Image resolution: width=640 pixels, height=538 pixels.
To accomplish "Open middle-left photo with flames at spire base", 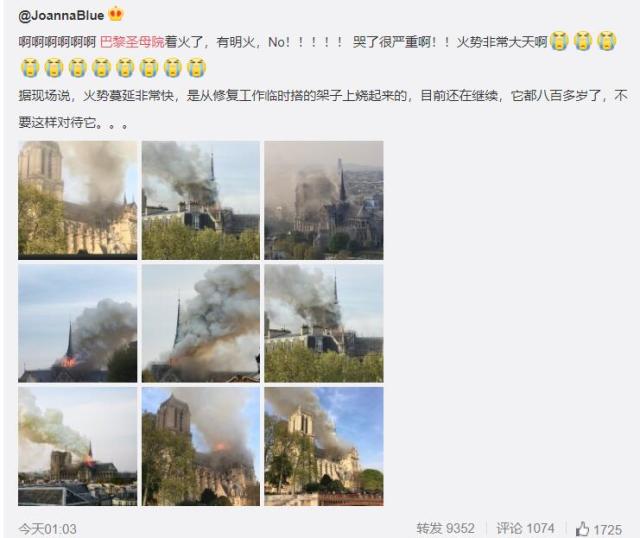I will pos(78,323).
